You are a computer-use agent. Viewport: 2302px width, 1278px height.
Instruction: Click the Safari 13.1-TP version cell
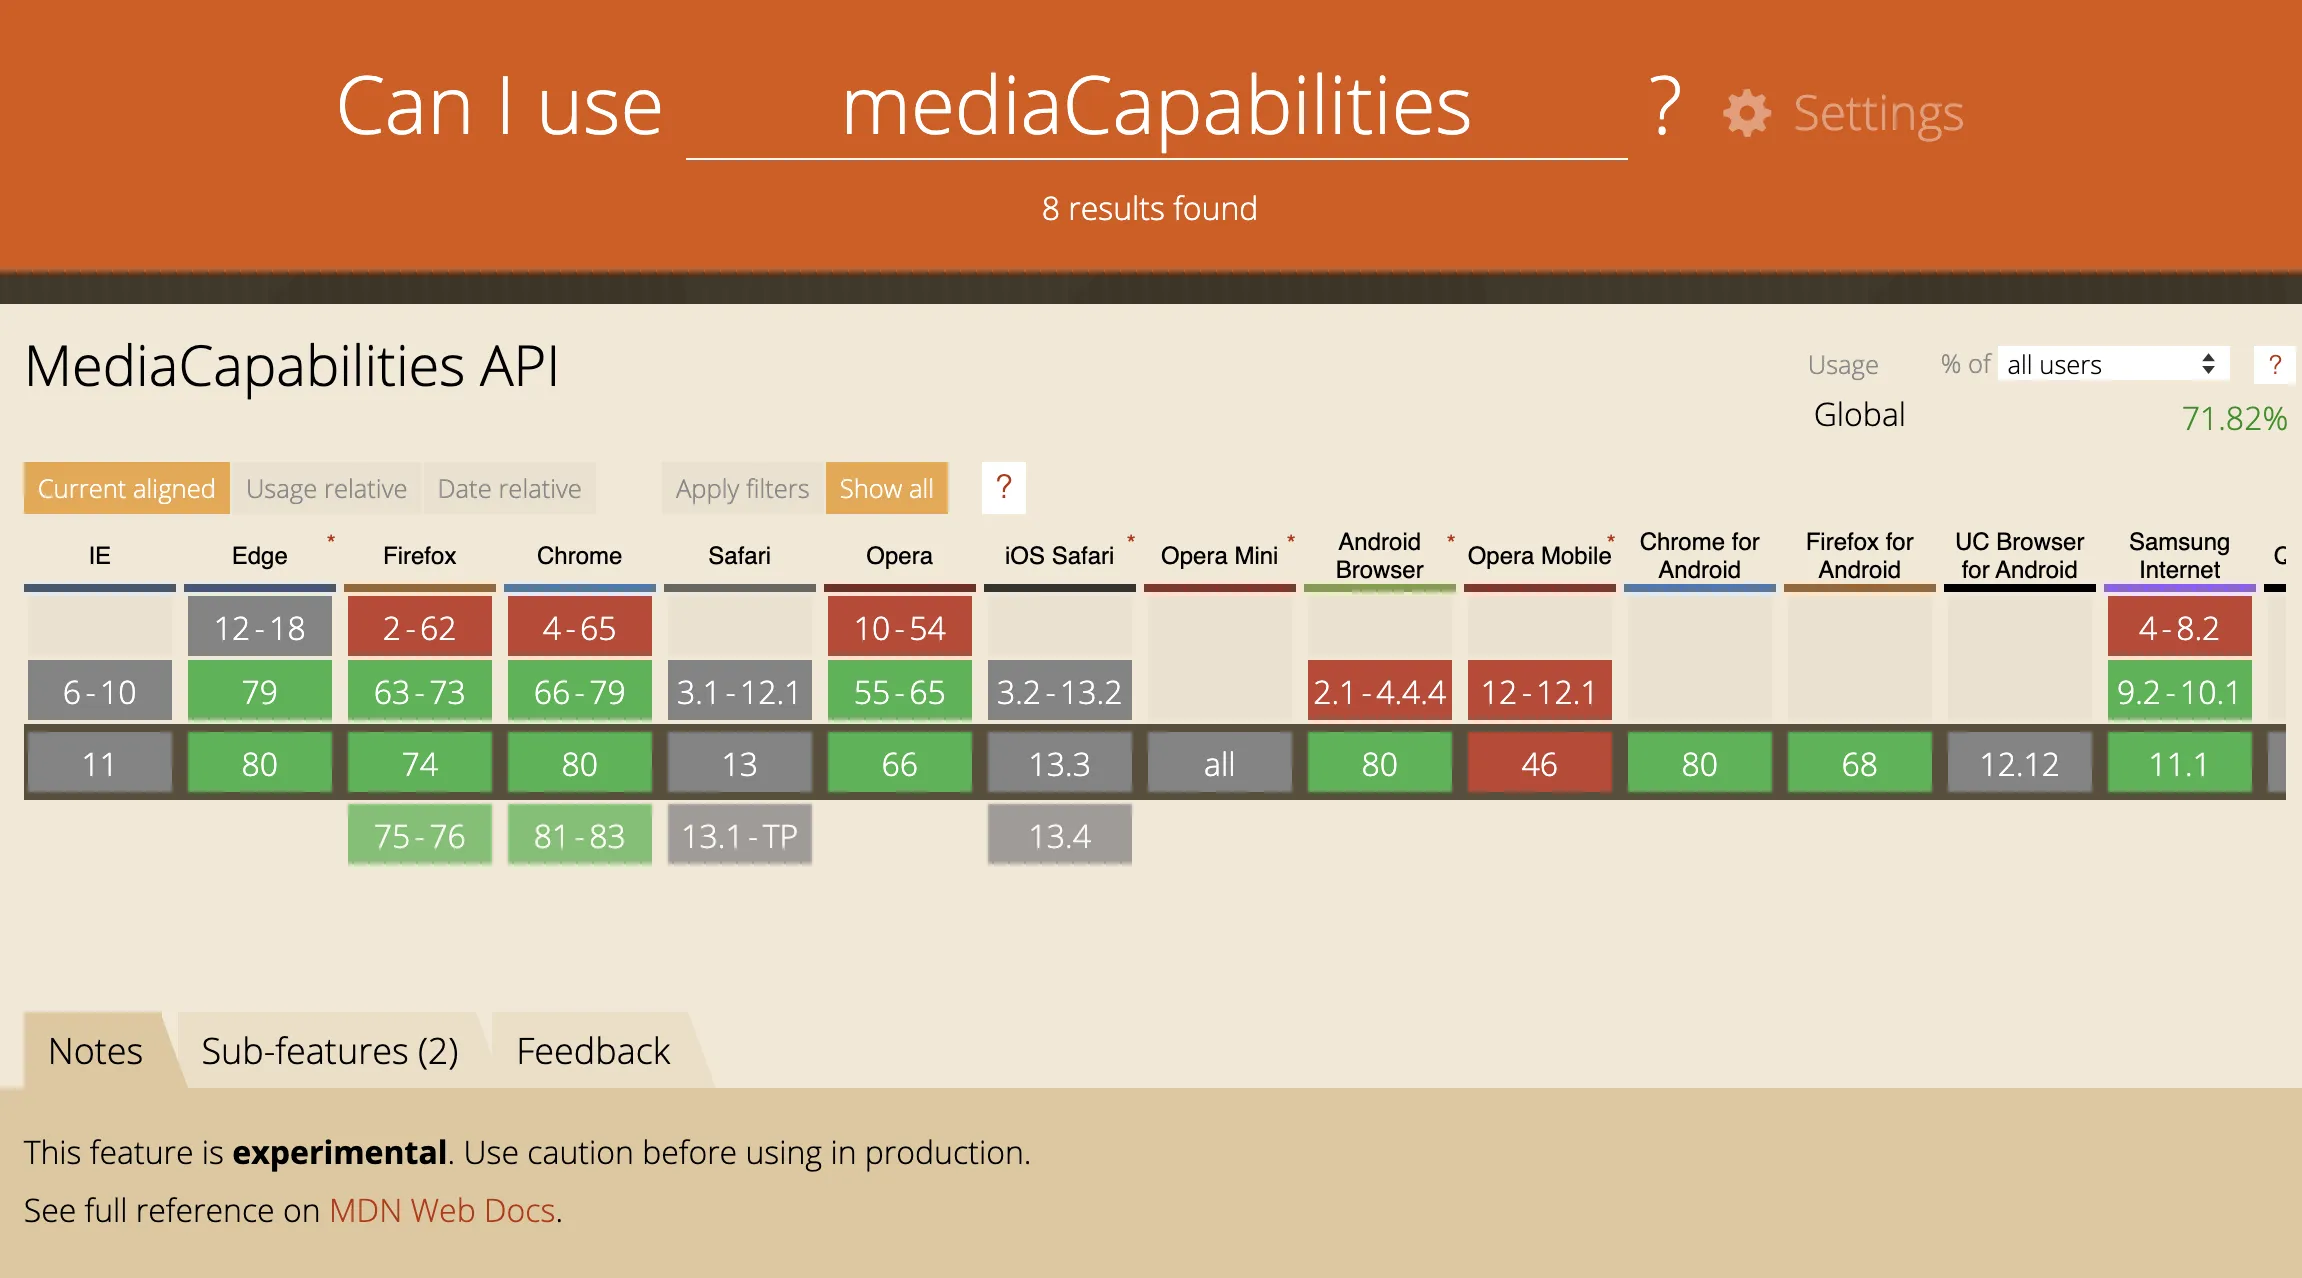[x=740, y=835]
